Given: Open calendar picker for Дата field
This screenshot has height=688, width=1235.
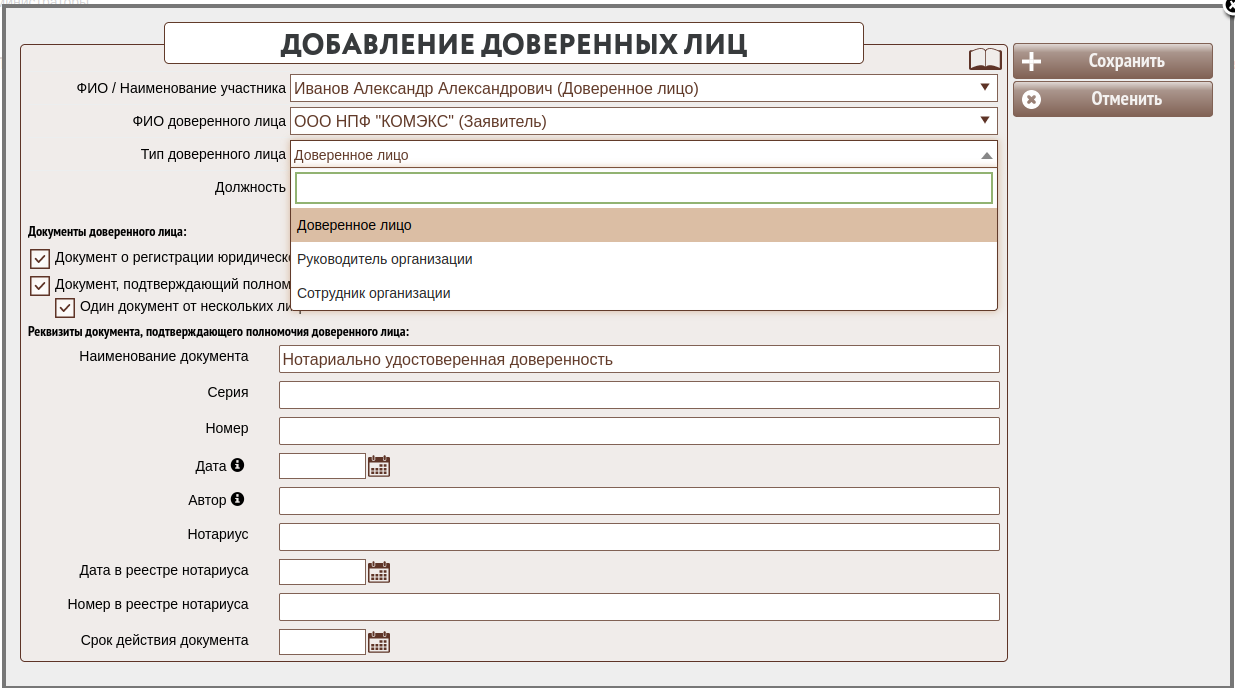Looking at the screenshot, I should pos(379,466).
